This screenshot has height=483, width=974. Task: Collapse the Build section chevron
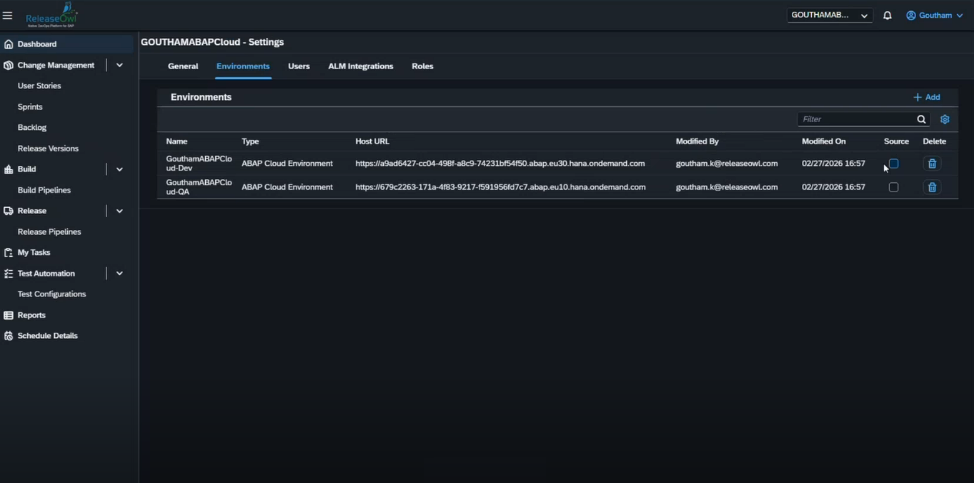(120, 169)
